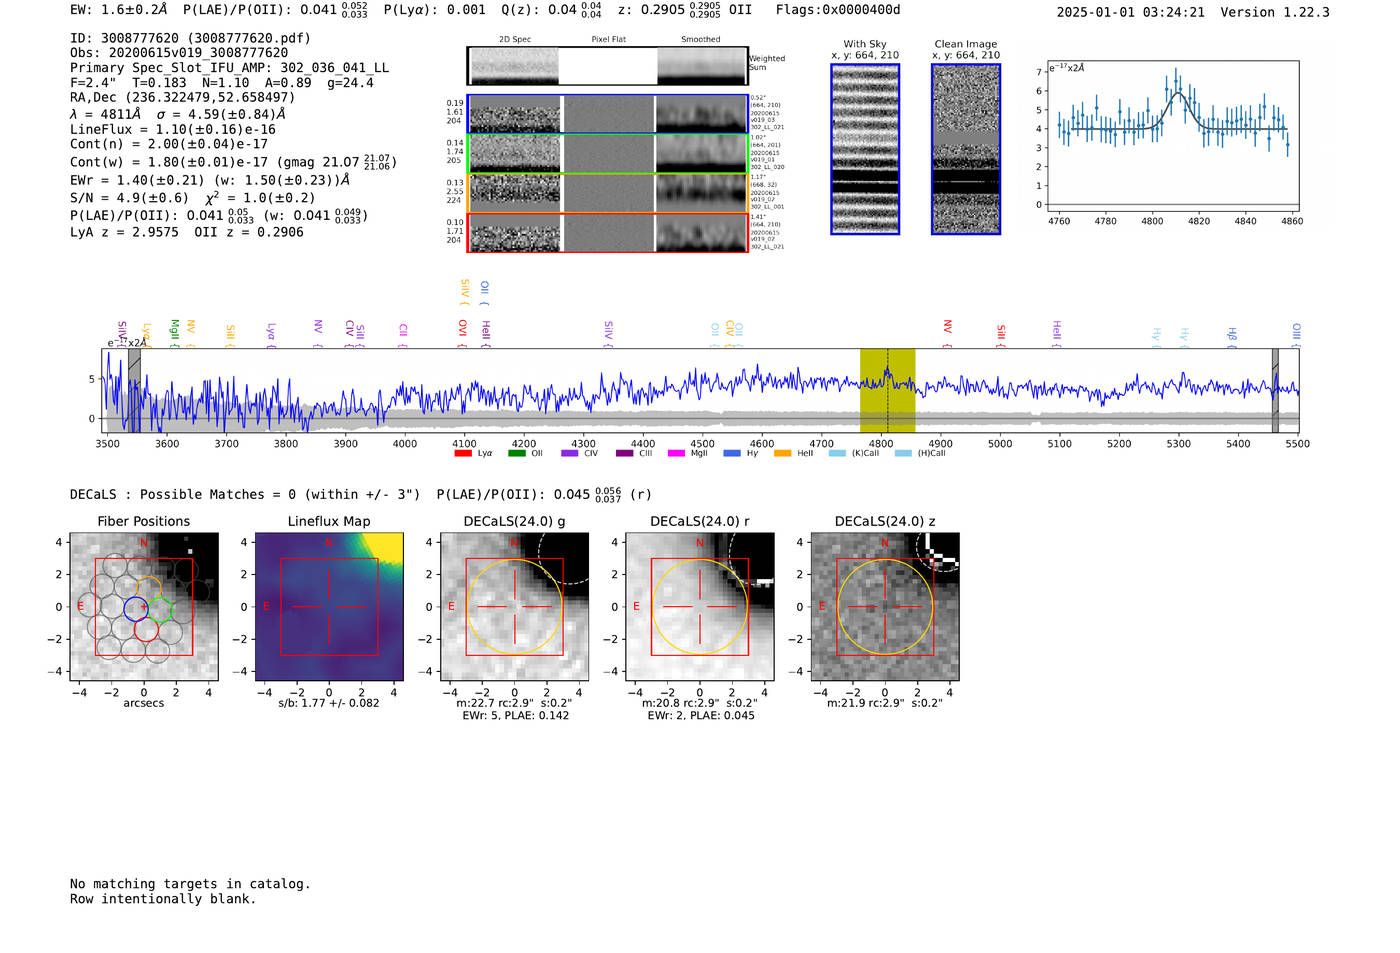The height and width of the screenshot is (953, 1400).
Task: Click the 'EWr: 2, PLAE: 0.045' caption
Action: point(701,716)
